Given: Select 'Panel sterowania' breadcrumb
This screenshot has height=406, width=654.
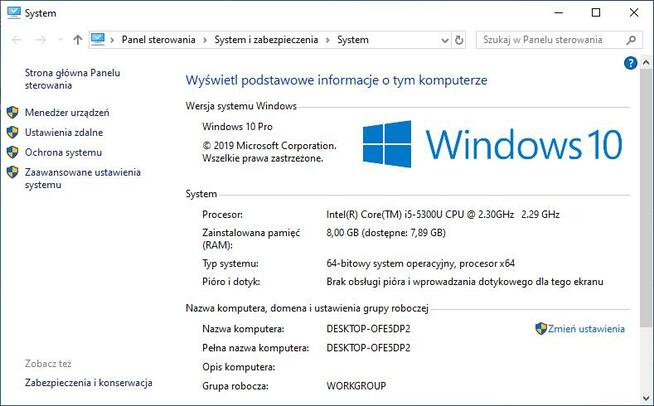Looking at the screenshot, I should tap(158, 40).
